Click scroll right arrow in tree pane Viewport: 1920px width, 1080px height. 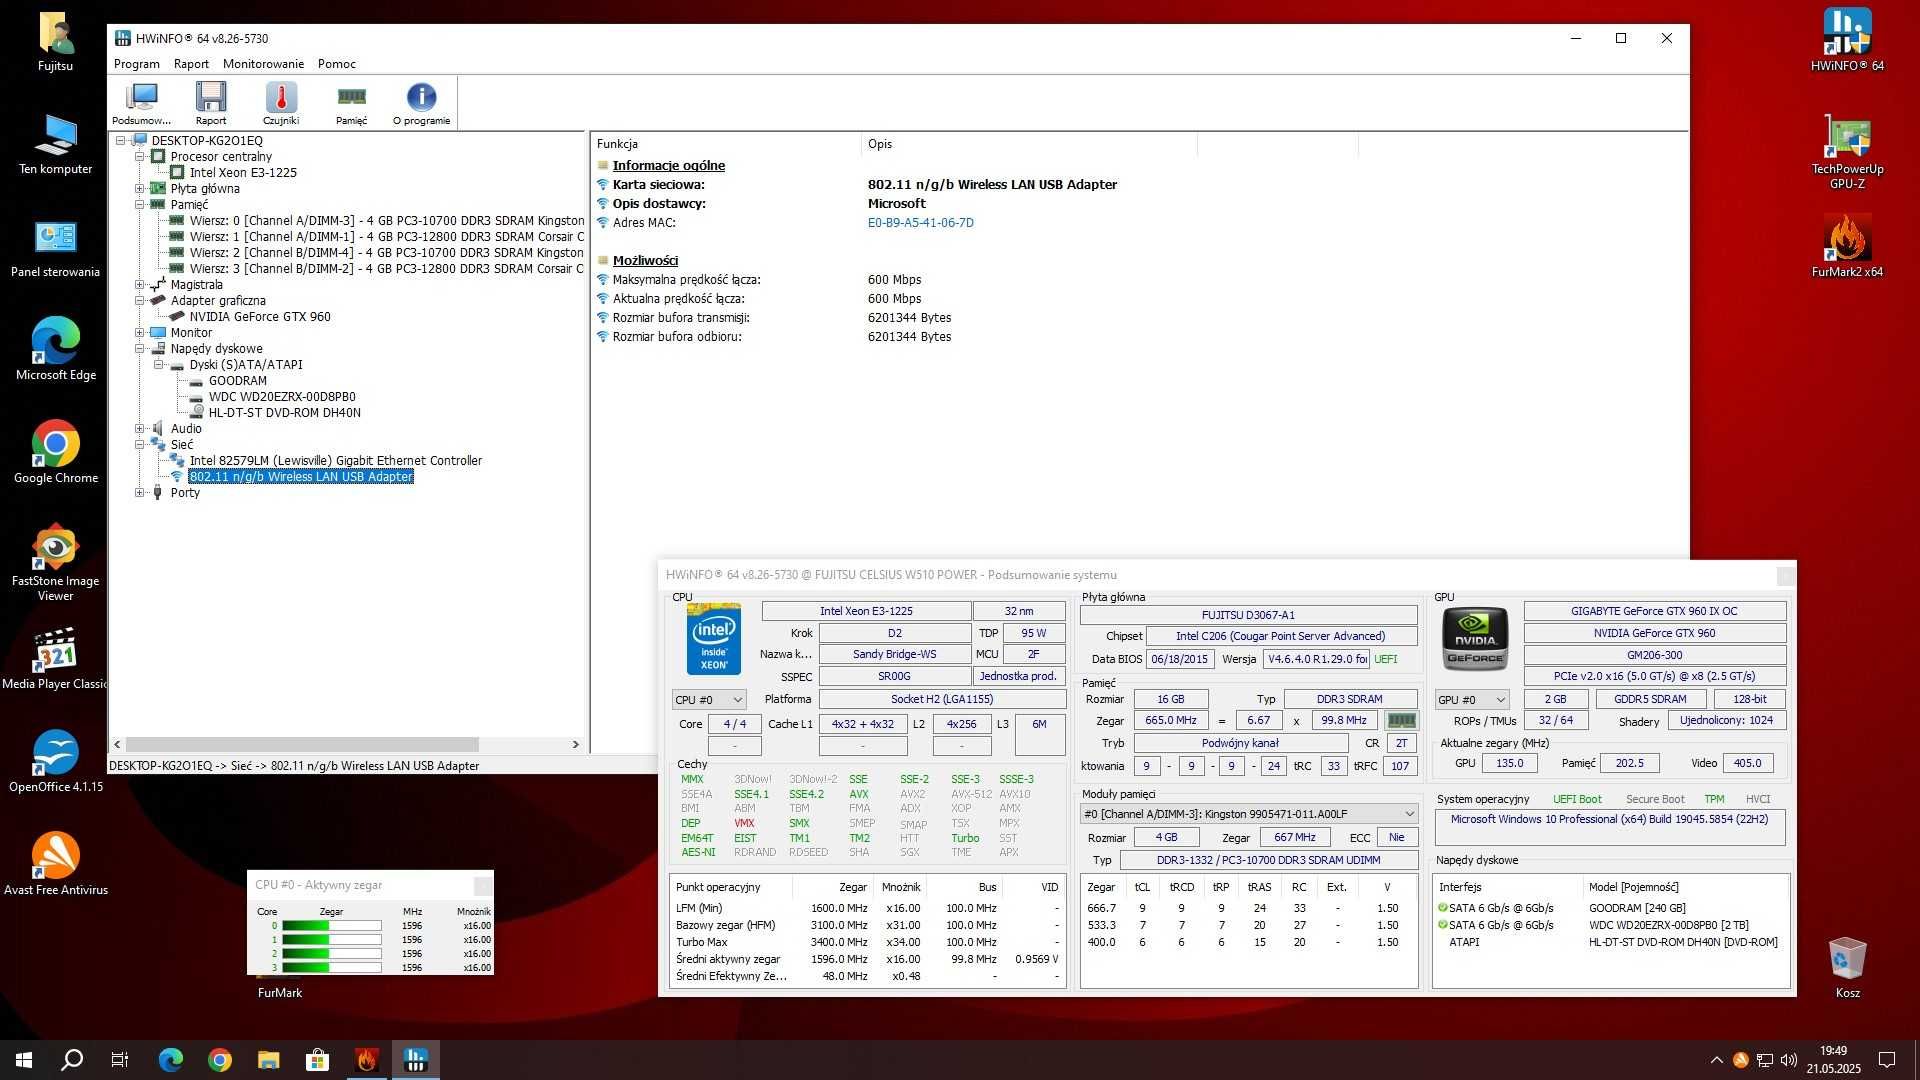click(575, 745)
